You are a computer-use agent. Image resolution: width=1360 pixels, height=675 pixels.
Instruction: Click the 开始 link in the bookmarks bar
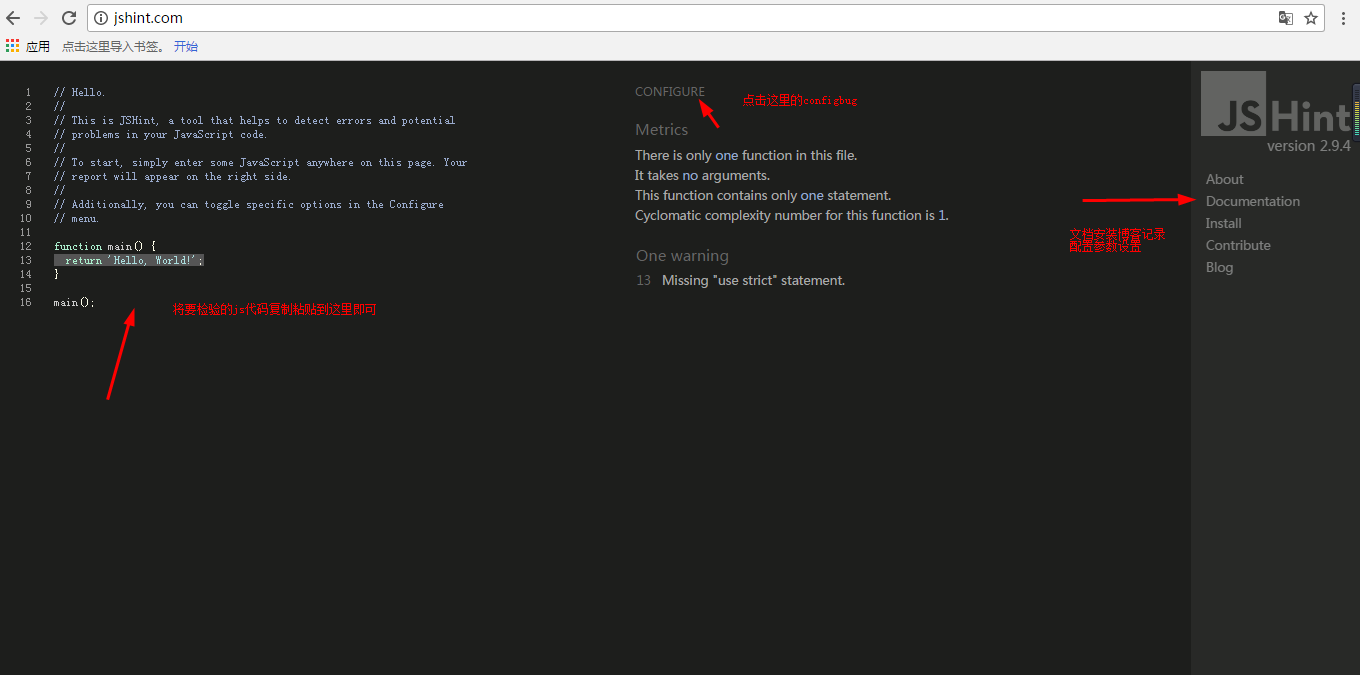click(x=186, y=46)
